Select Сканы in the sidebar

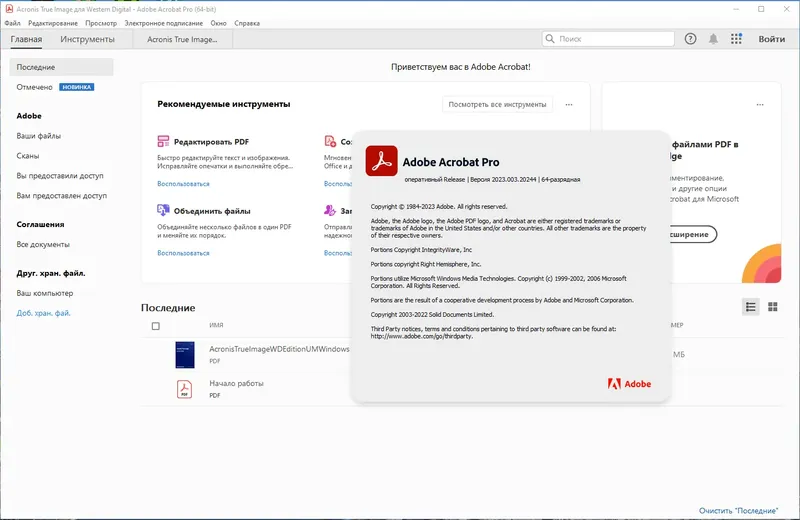tap(28, 156)
